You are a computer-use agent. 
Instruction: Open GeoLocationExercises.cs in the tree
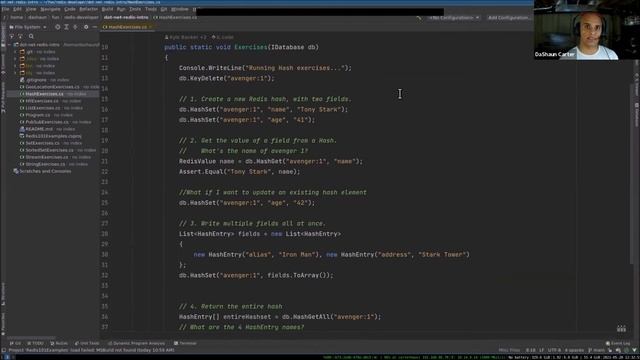tap(52, 87)
